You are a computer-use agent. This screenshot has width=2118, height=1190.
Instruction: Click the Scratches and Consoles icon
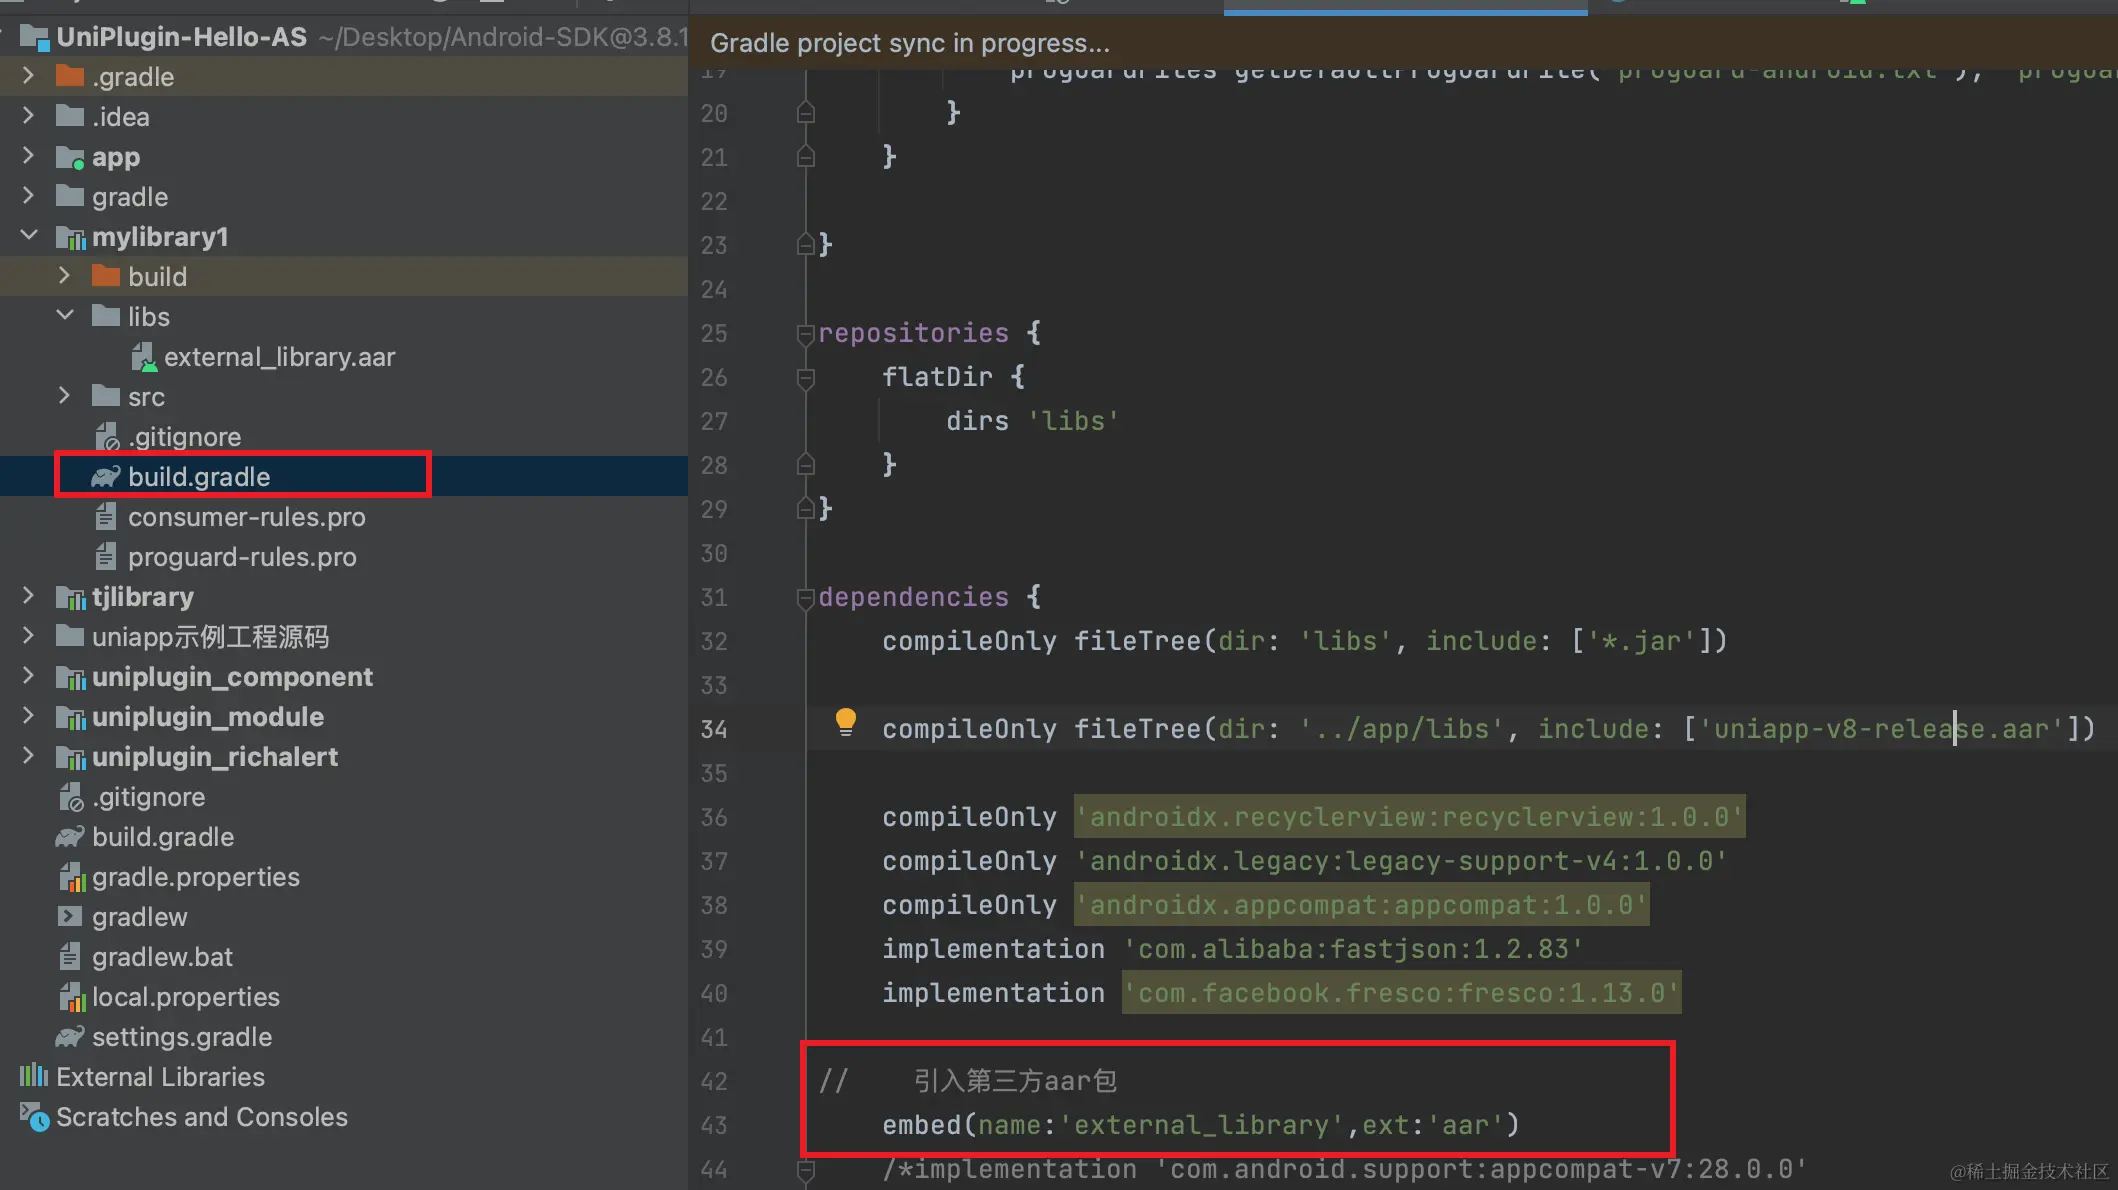click(33, 1117)
